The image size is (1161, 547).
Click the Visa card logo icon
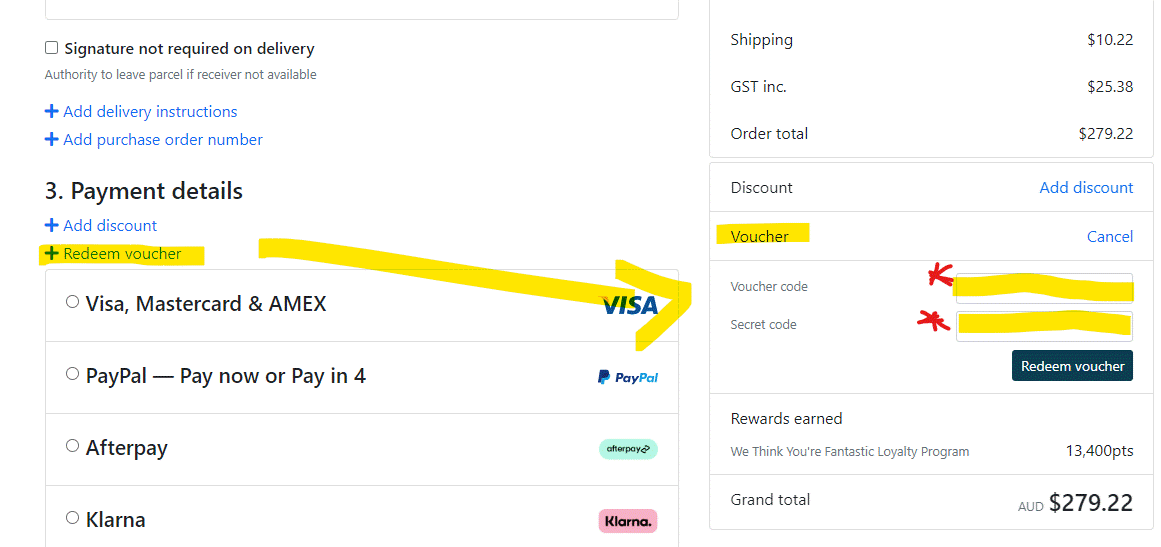[629, 305]
